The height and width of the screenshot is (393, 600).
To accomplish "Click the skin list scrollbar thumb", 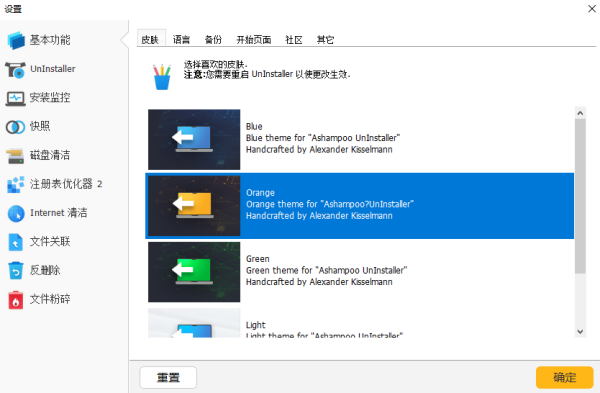I will 580,196.
